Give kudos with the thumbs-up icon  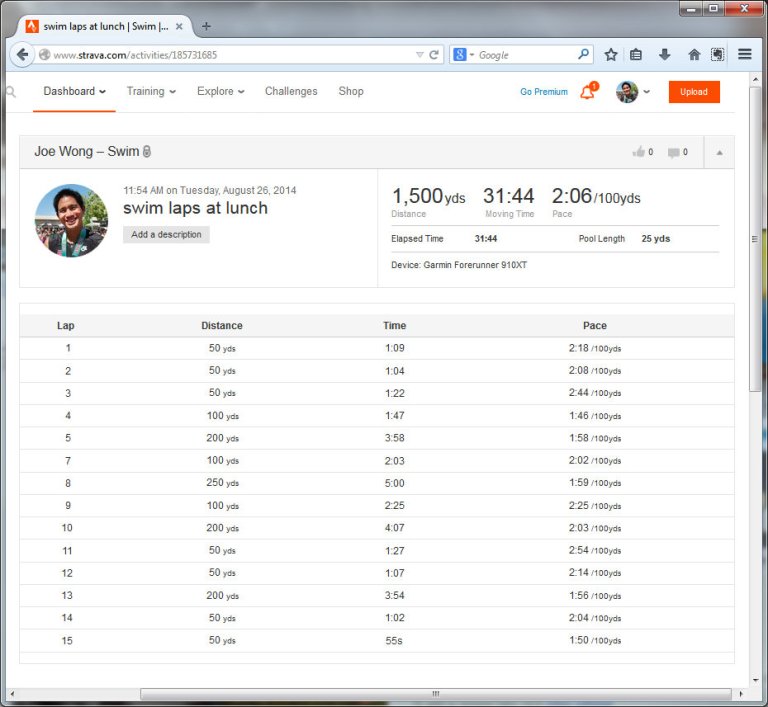coord(638,152)
